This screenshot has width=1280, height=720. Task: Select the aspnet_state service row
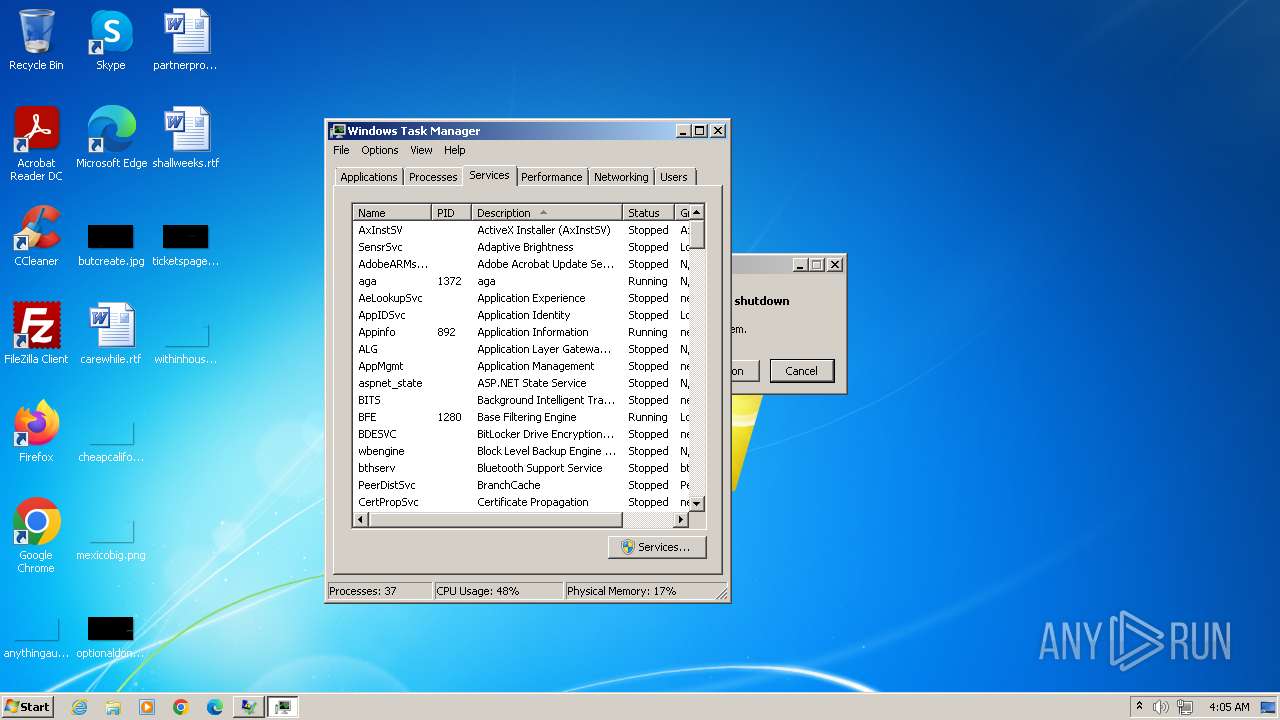tap(521, 383)
